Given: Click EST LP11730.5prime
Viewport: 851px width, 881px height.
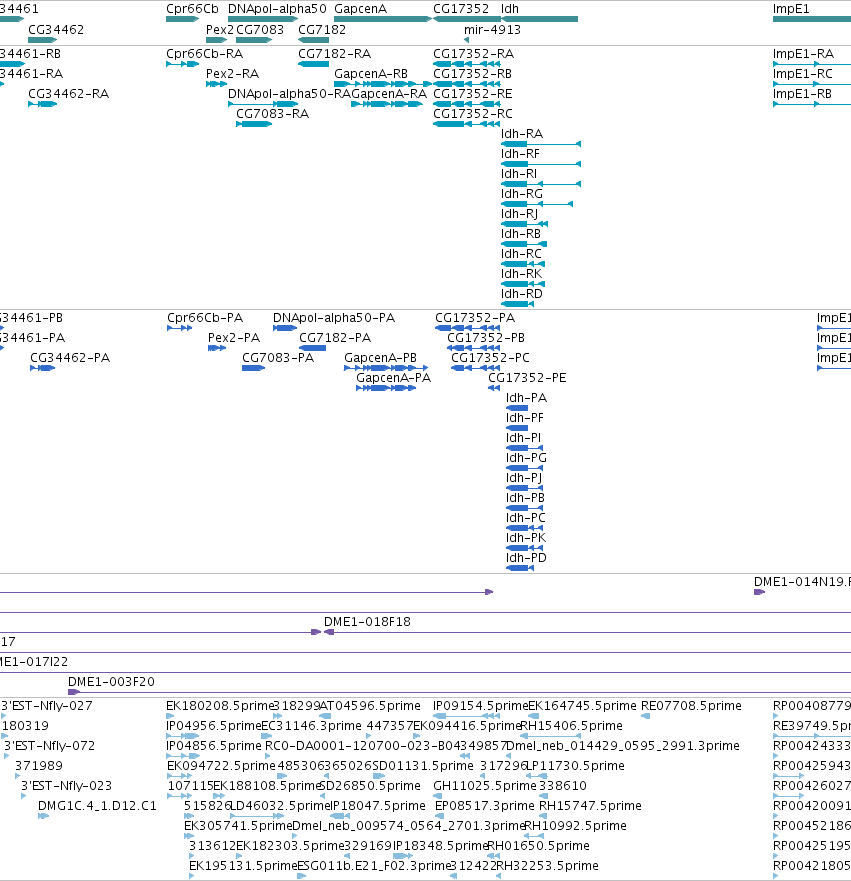Looking at the screenshot, I should tap(575, 766).
